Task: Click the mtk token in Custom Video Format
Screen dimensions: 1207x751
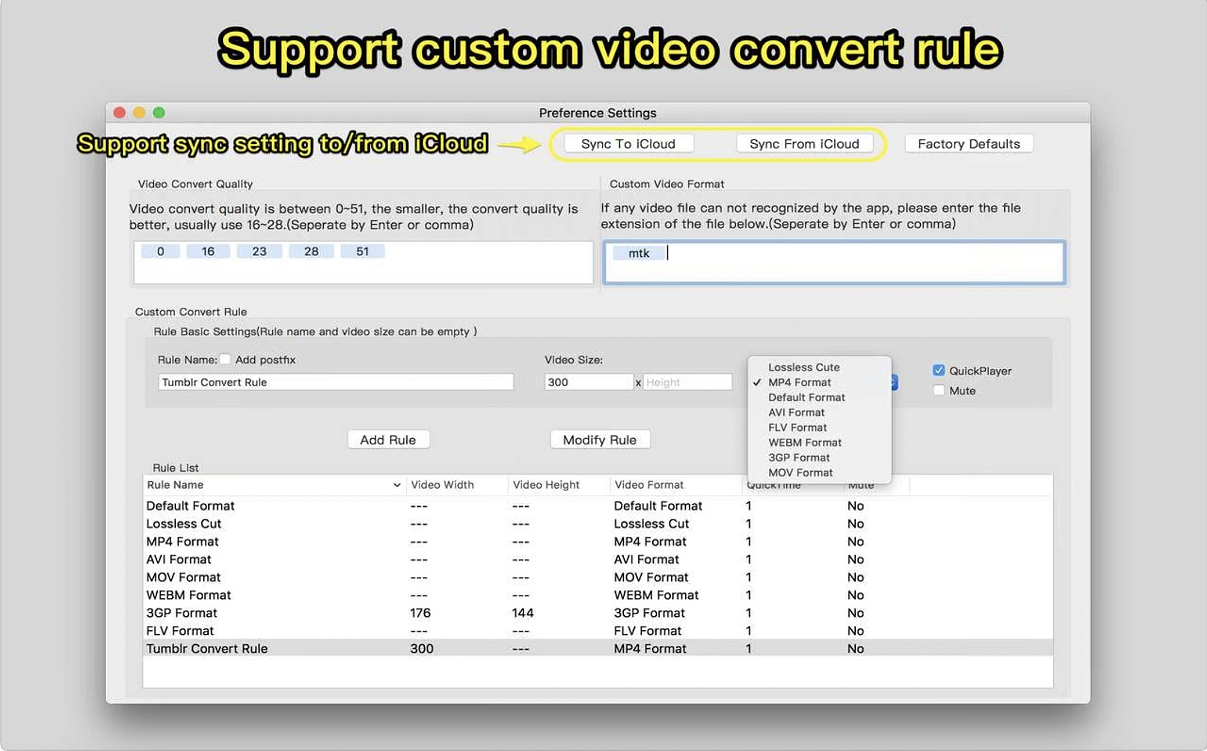Action: pyautogui.click(x=639, y=254)
